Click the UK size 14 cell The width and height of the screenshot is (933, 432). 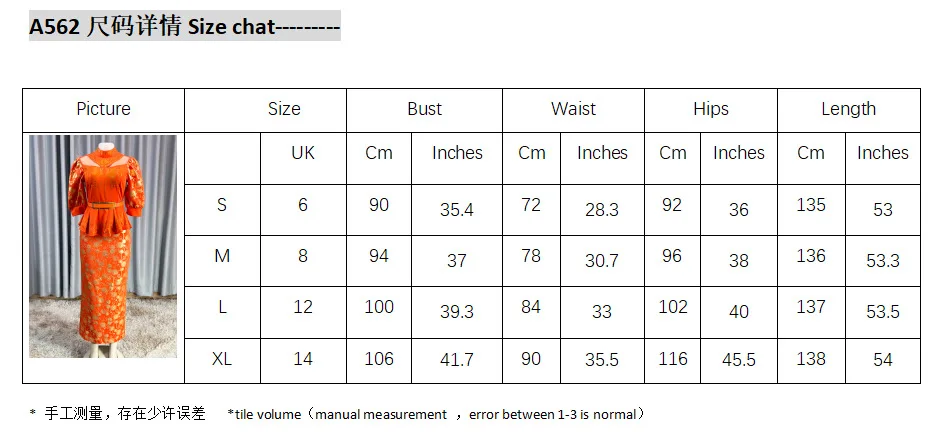point(303,359)
